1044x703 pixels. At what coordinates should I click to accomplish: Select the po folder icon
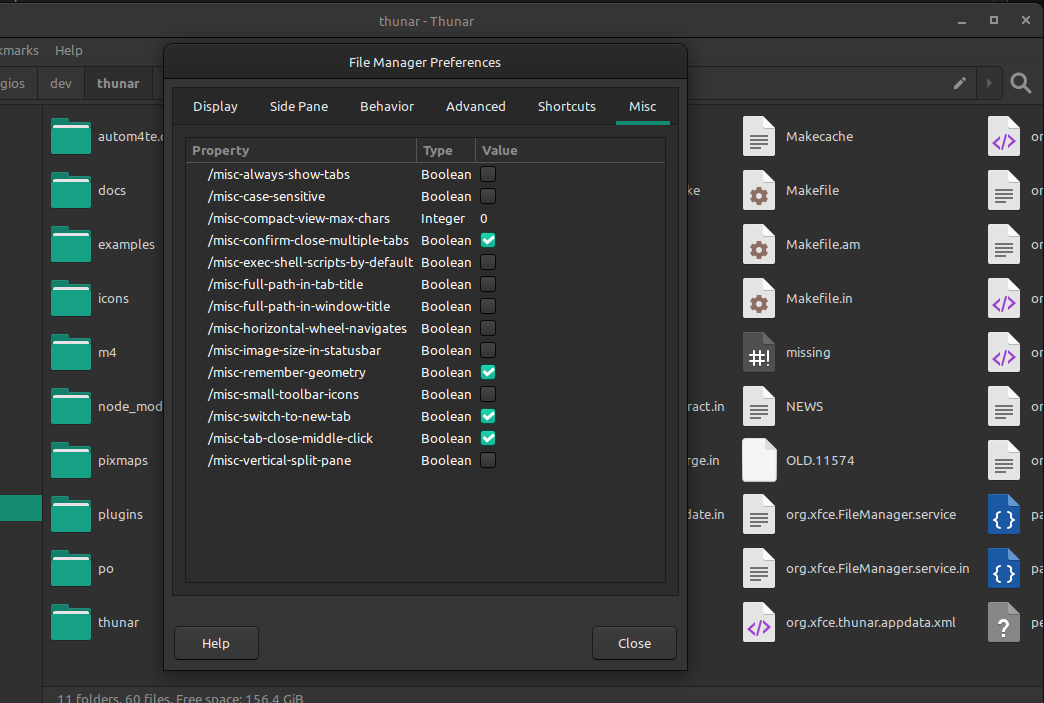71,568
